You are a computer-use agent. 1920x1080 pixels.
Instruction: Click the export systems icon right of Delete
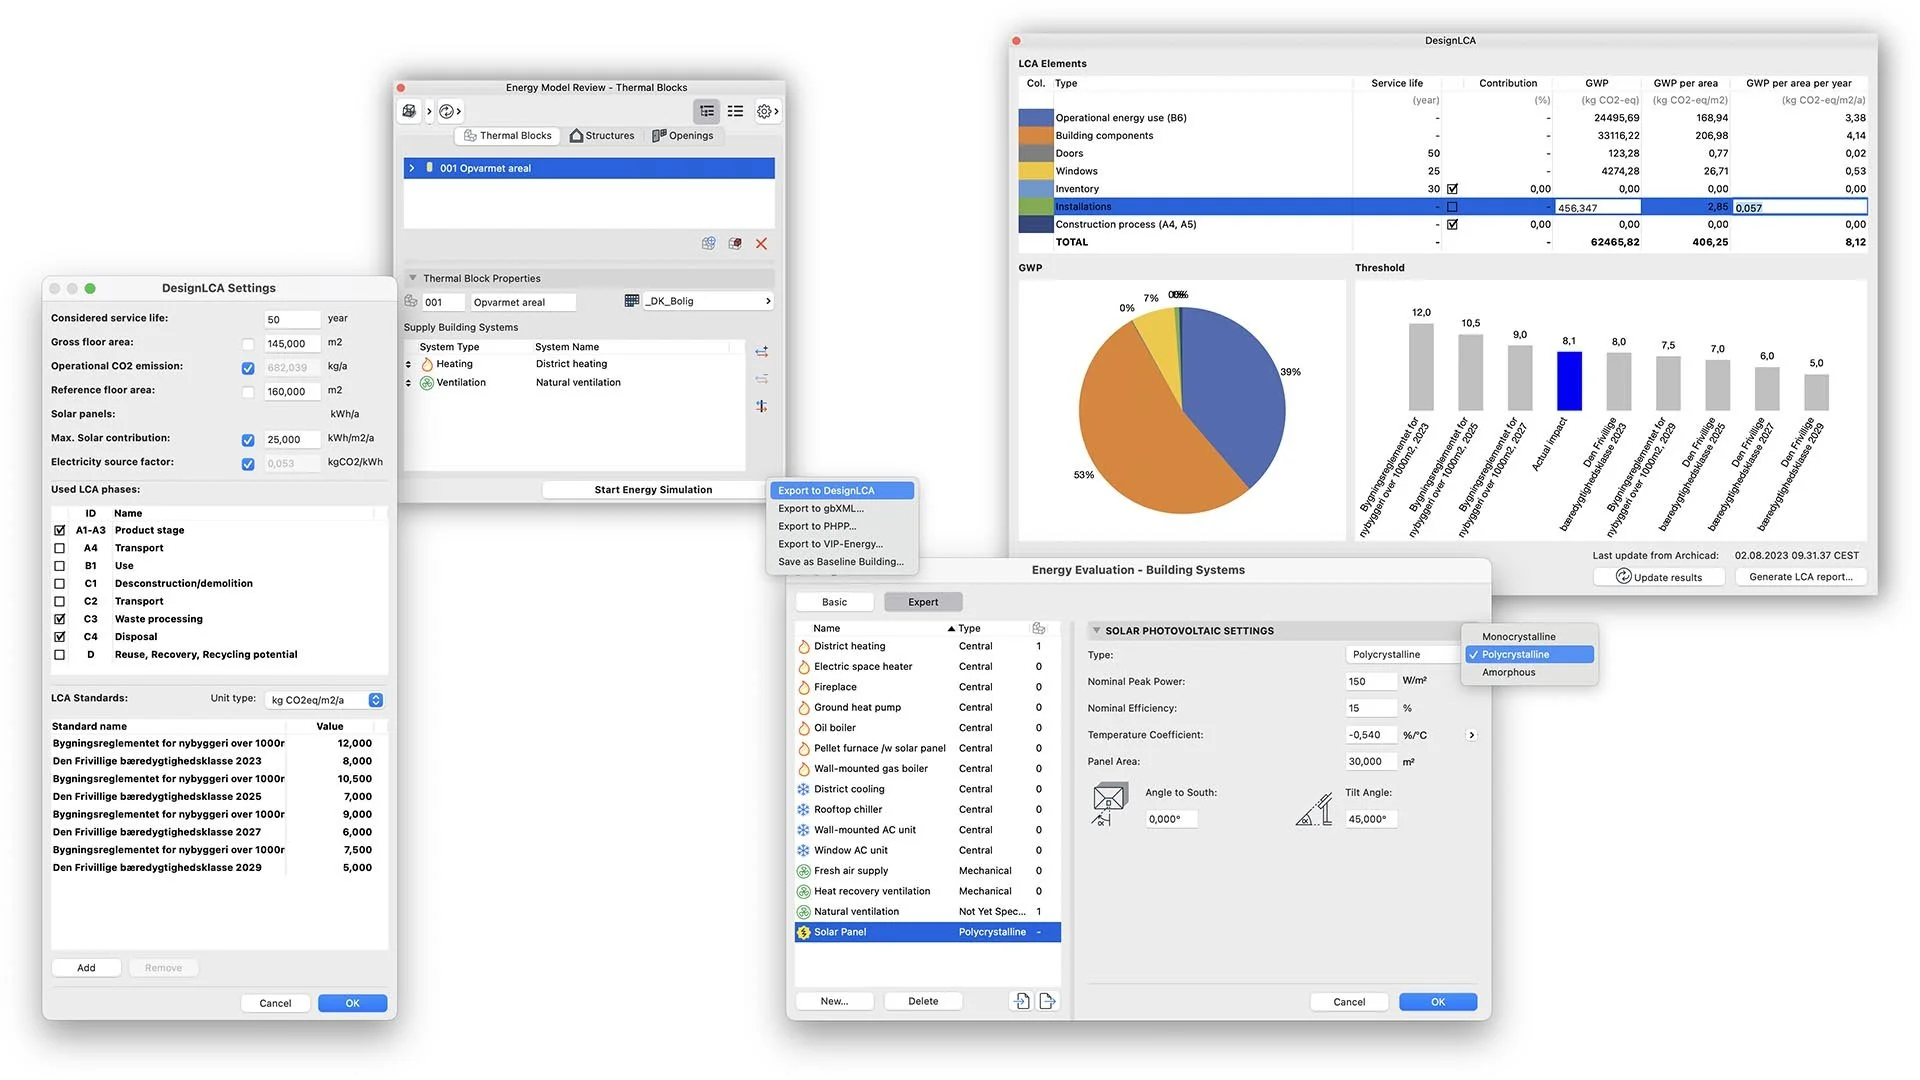(x=1047, y=1001)
